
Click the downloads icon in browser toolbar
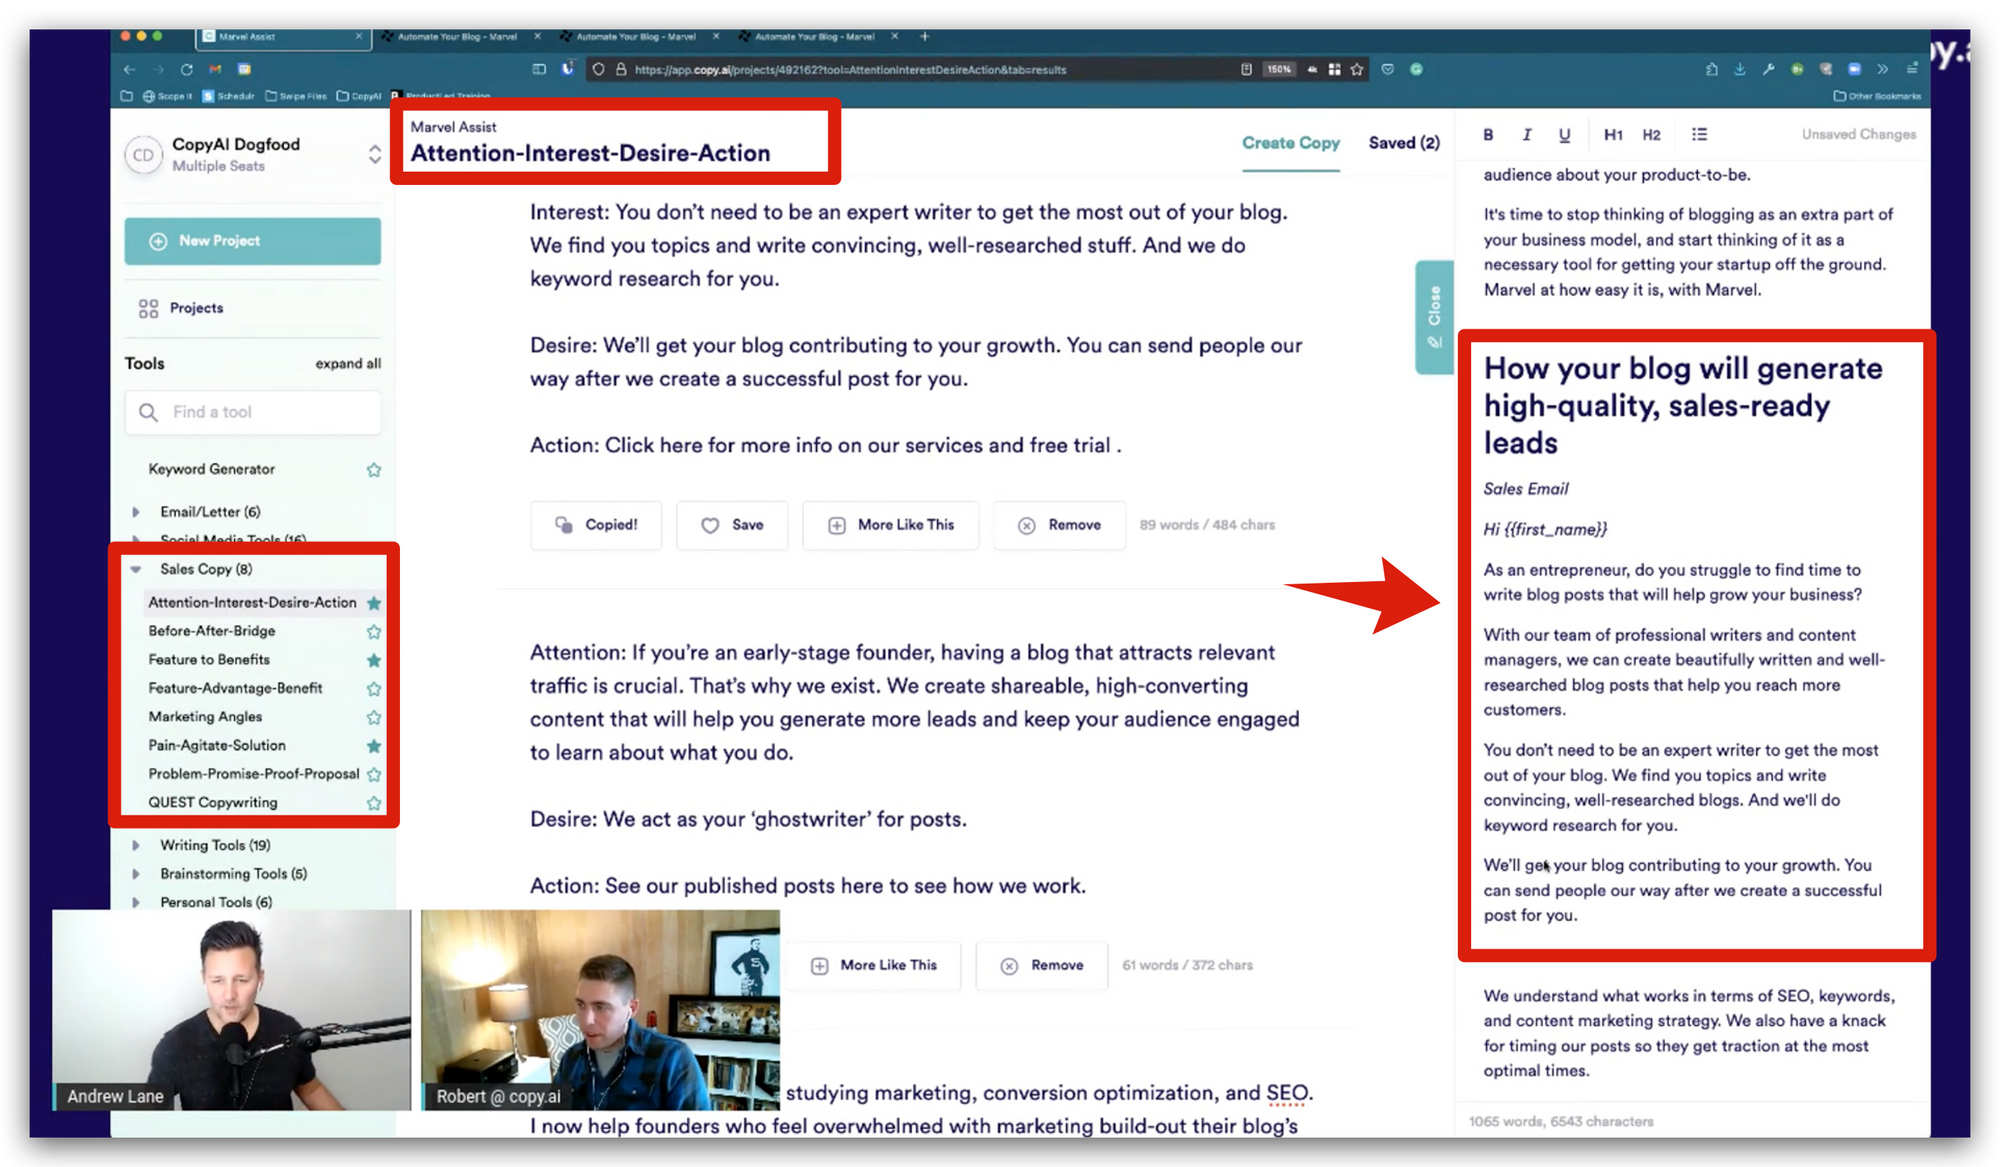click(1739, 69)
